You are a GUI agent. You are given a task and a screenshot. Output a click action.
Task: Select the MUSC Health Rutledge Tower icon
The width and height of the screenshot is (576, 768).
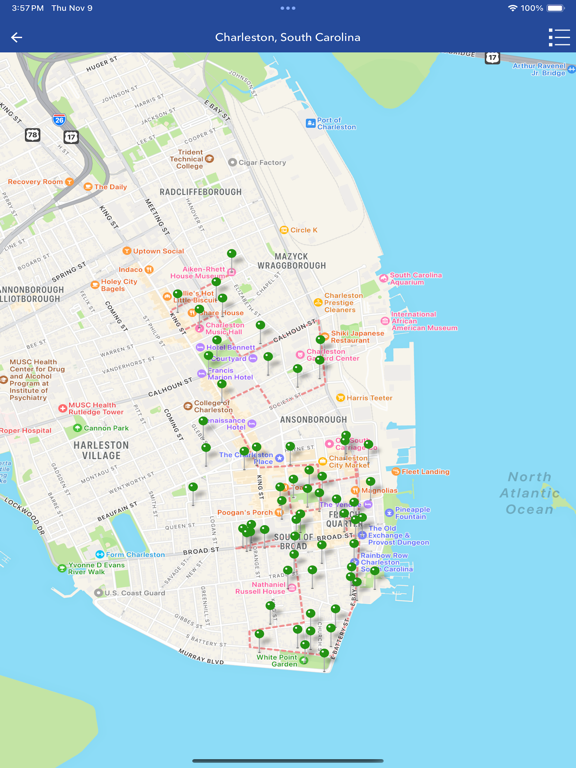tap(62, 408)
